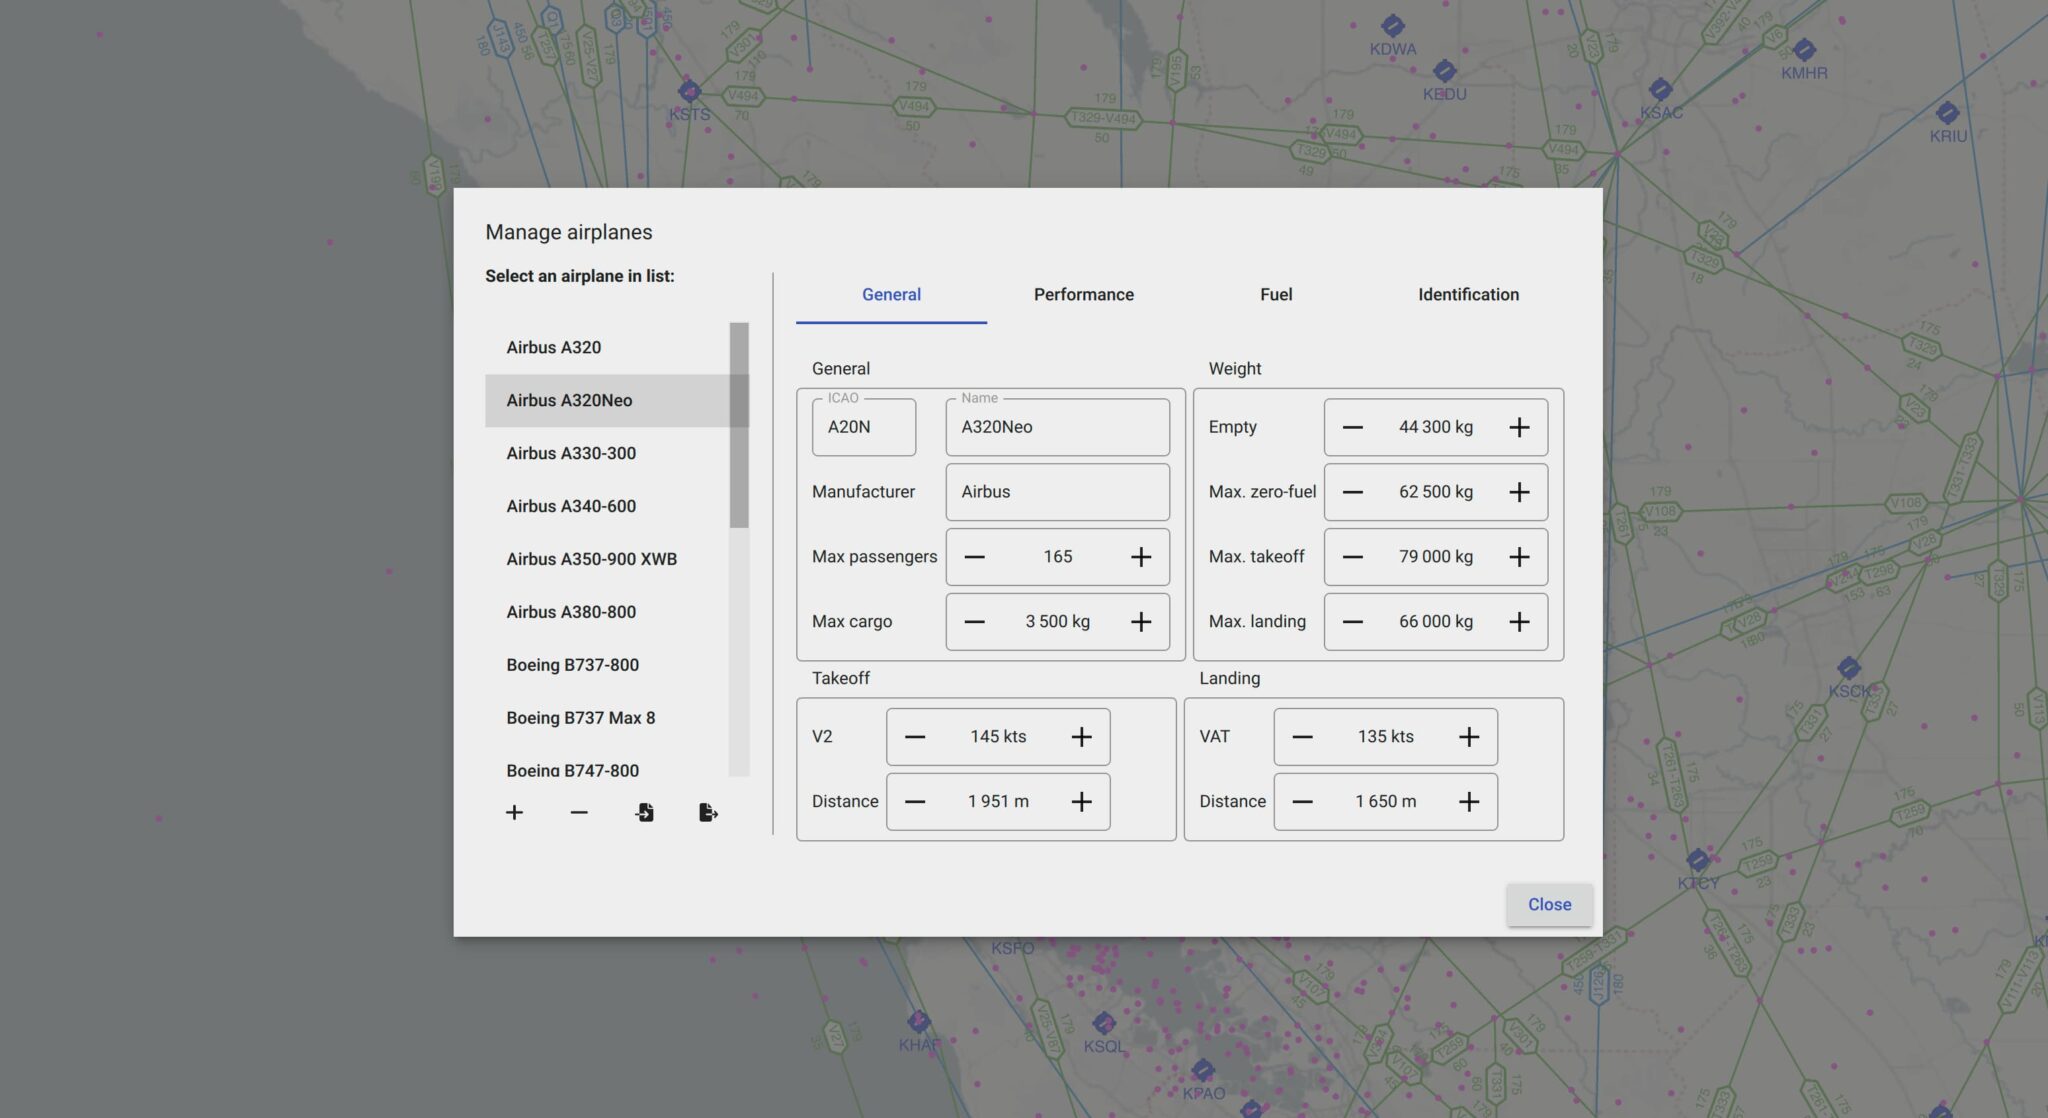Delete selected airplane with the minus icon
2048x1118 pixels.
579,812
